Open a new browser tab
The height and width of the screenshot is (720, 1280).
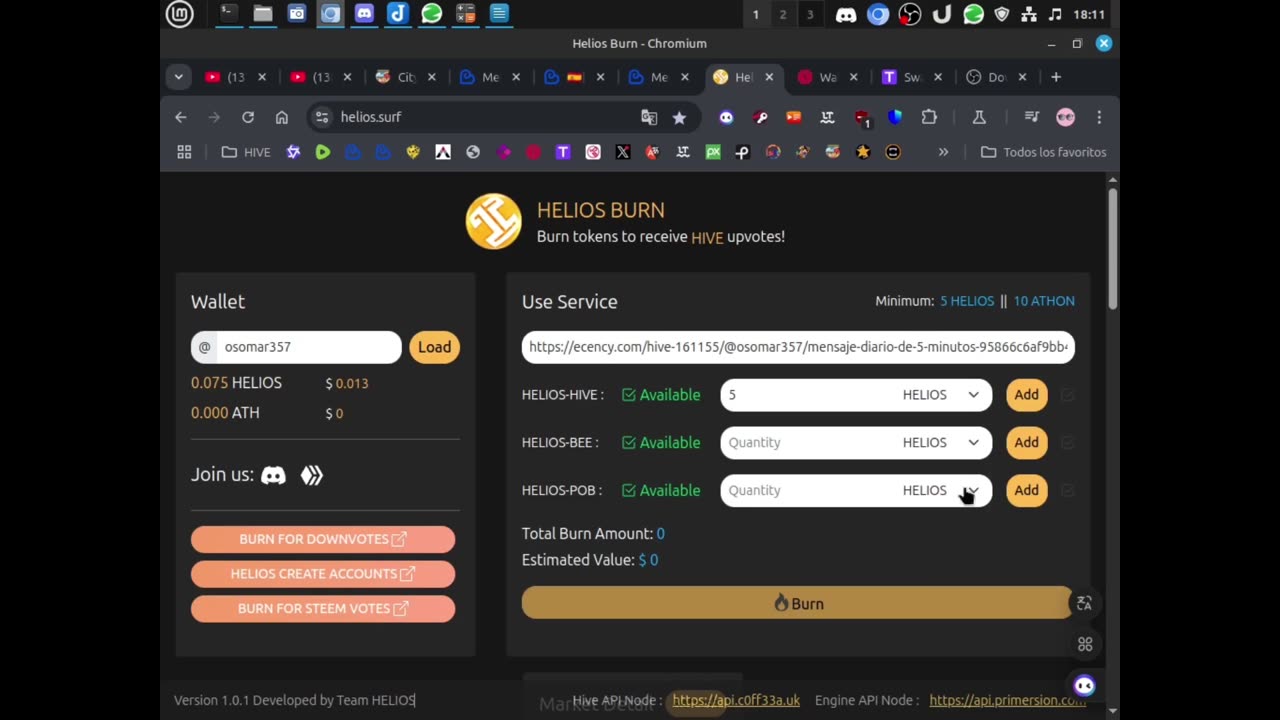[1055, 77]
